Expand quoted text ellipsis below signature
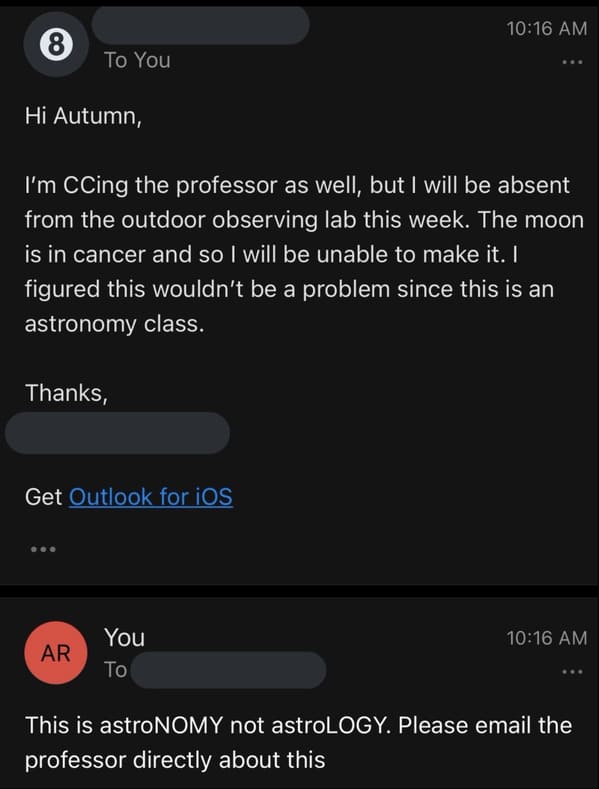 point(43,549)
